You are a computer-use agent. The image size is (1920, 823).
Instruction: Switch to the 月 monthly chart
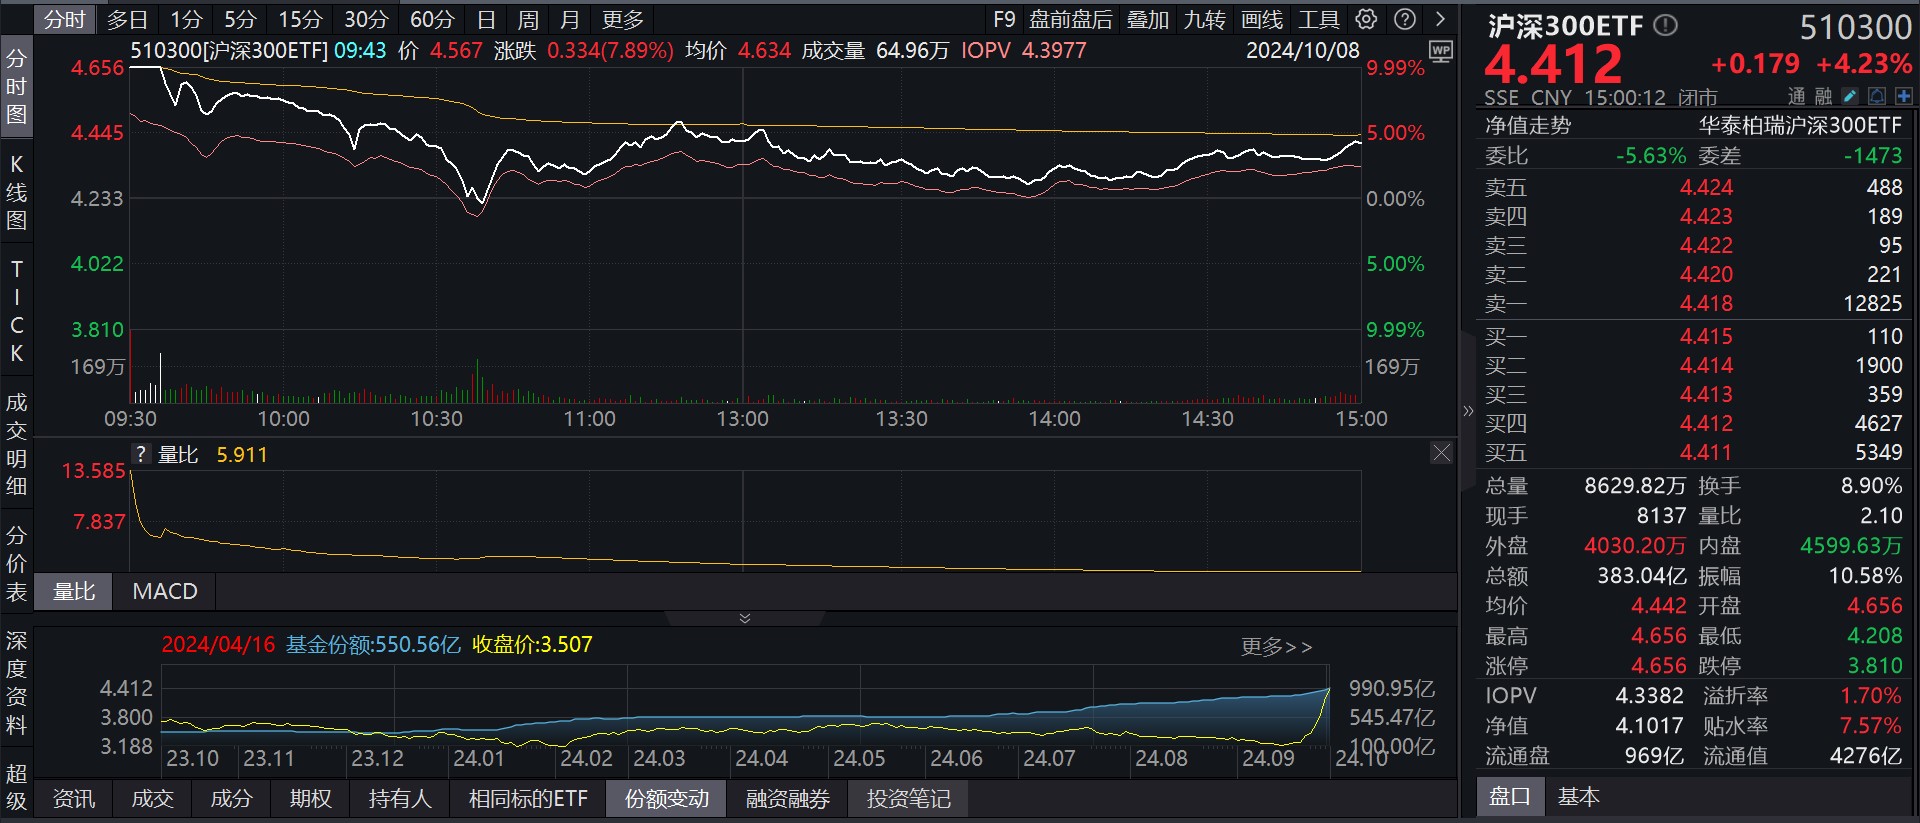point(570,20)
